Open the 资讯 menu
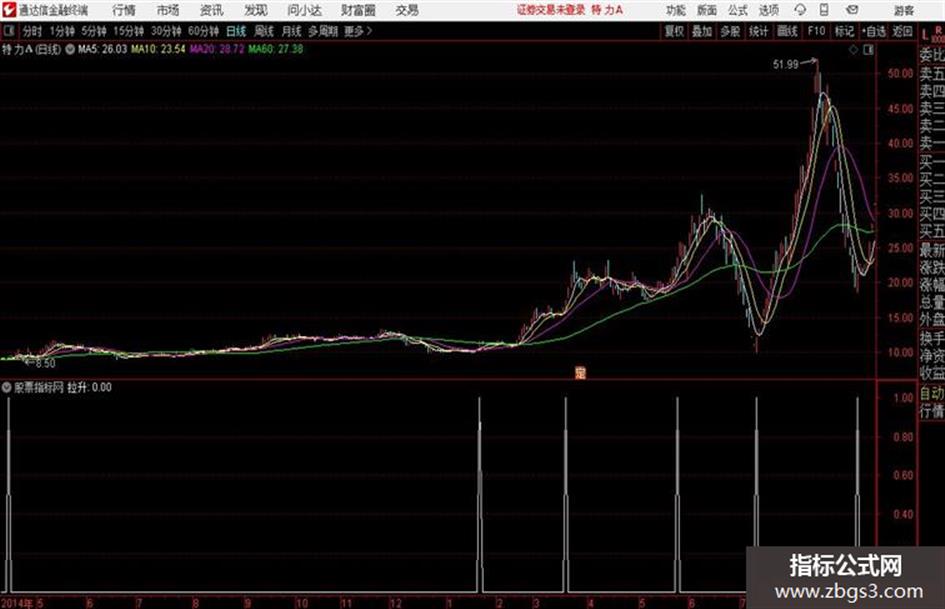 point(212,10)
